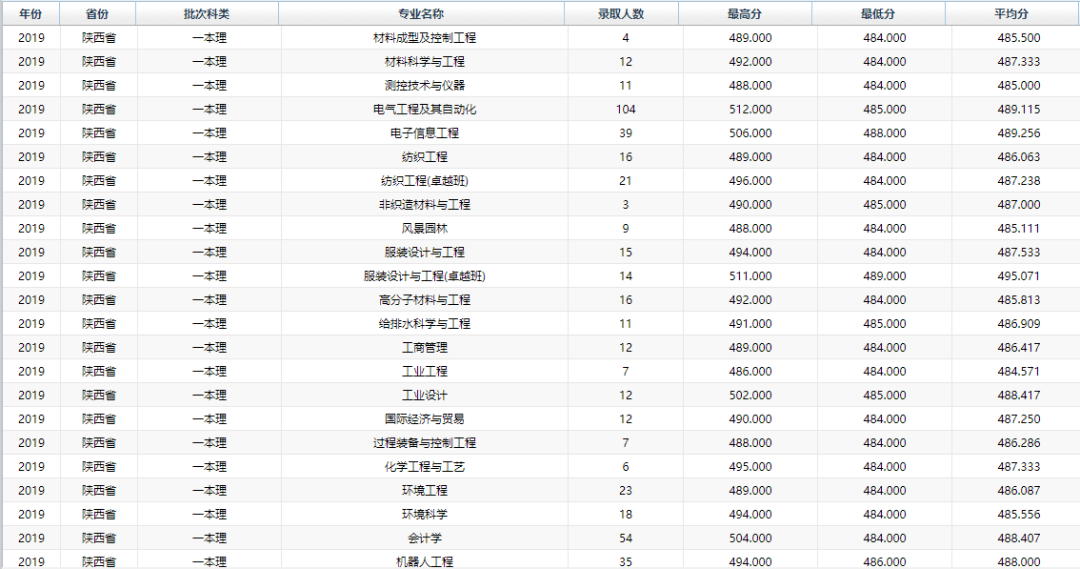The width and height of the screenshot is (1080, 569).
Task: Select the 高分子材料与工程 cell
Action: [424, 300]
